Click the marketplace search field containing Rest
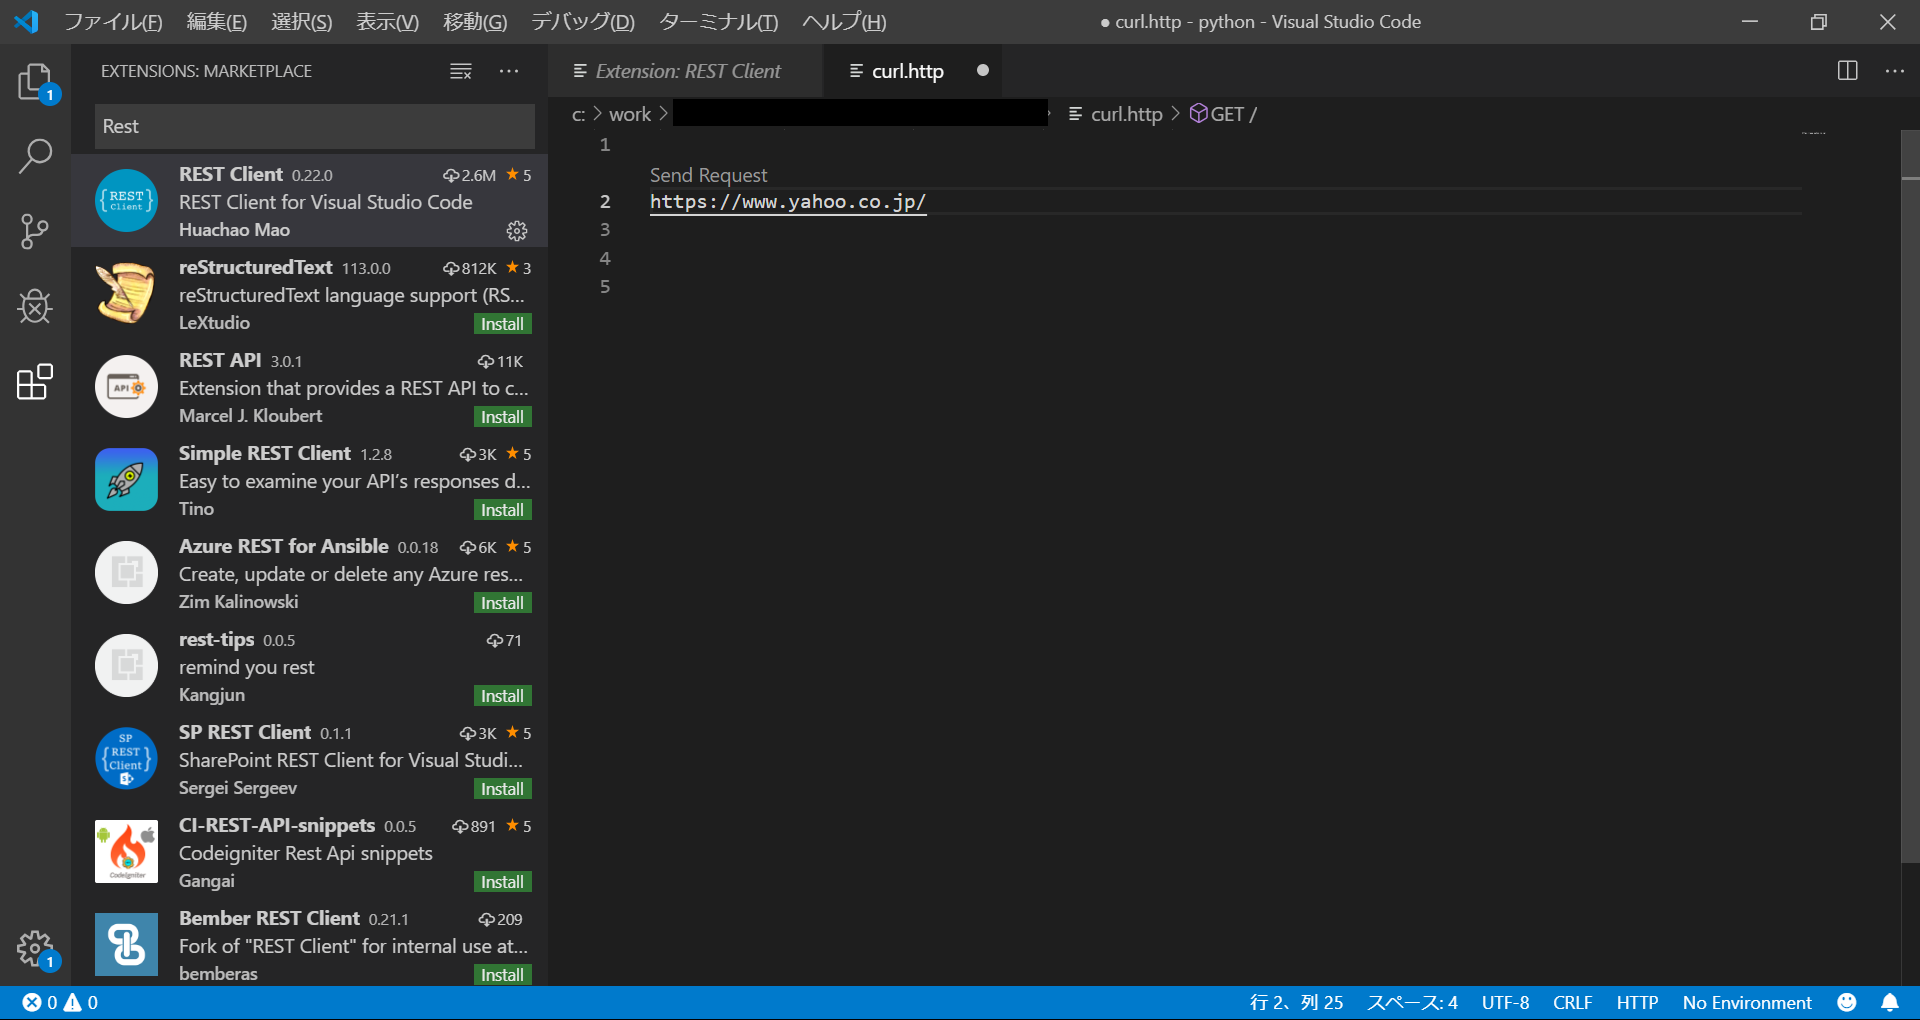This screenshot has height=1020, width=1920. (x=315, y=126)
